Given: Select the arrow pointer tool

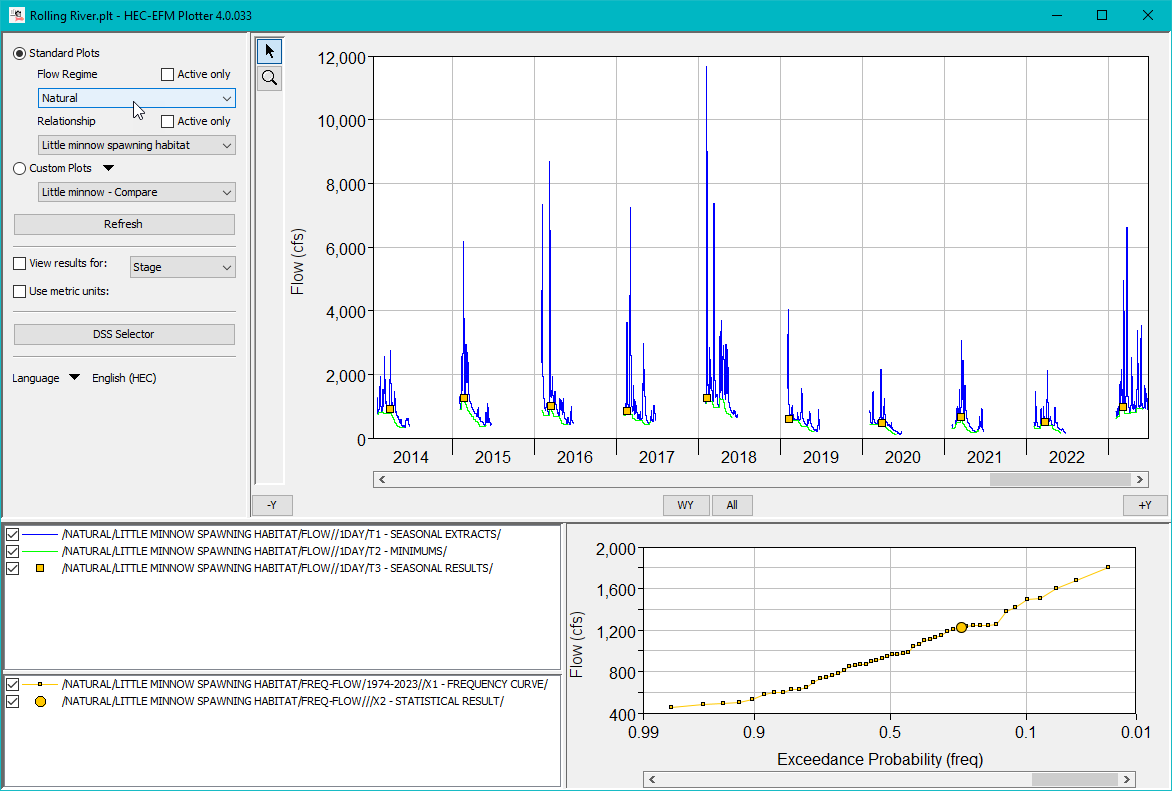Looking at the screenshot, I should coord(269,51).
